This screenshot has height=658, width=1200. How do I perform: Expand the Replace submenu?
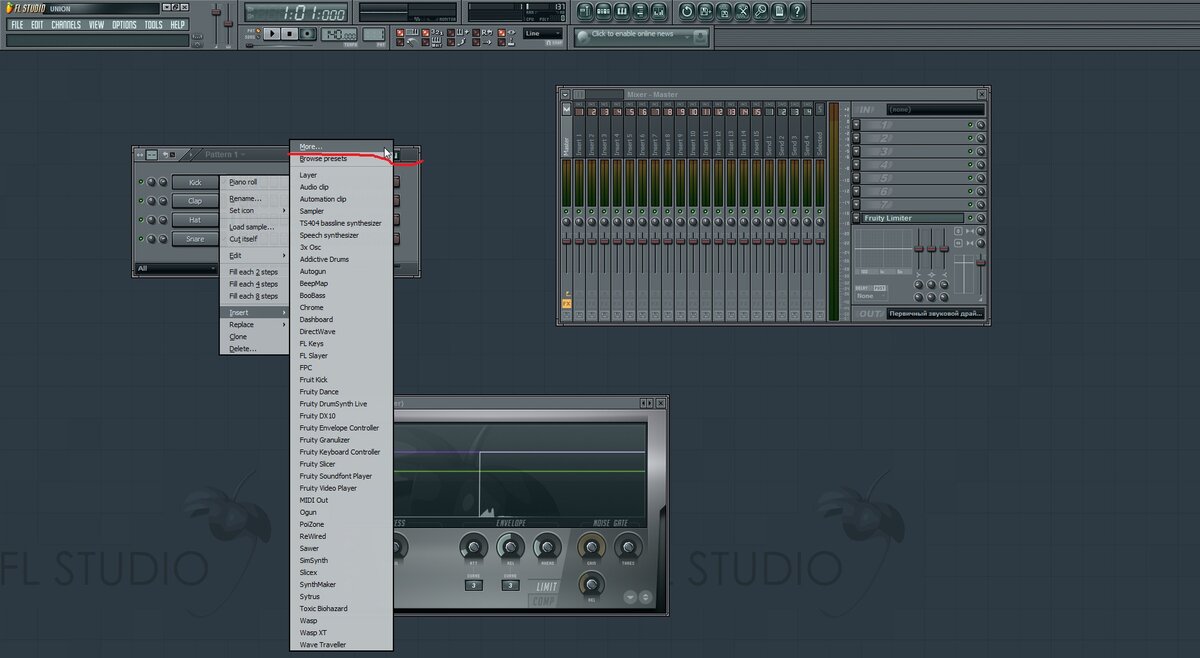(254, 324)
